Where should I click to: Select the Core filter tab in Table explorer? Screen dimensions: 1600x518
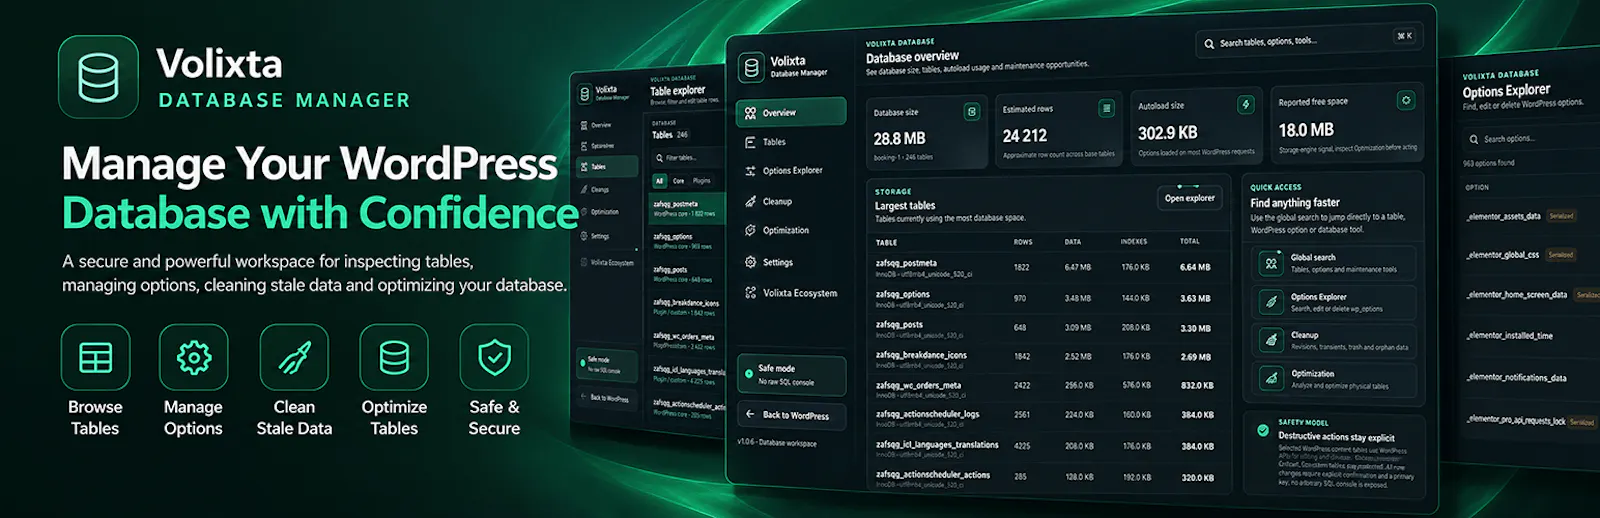coord(678,181)
